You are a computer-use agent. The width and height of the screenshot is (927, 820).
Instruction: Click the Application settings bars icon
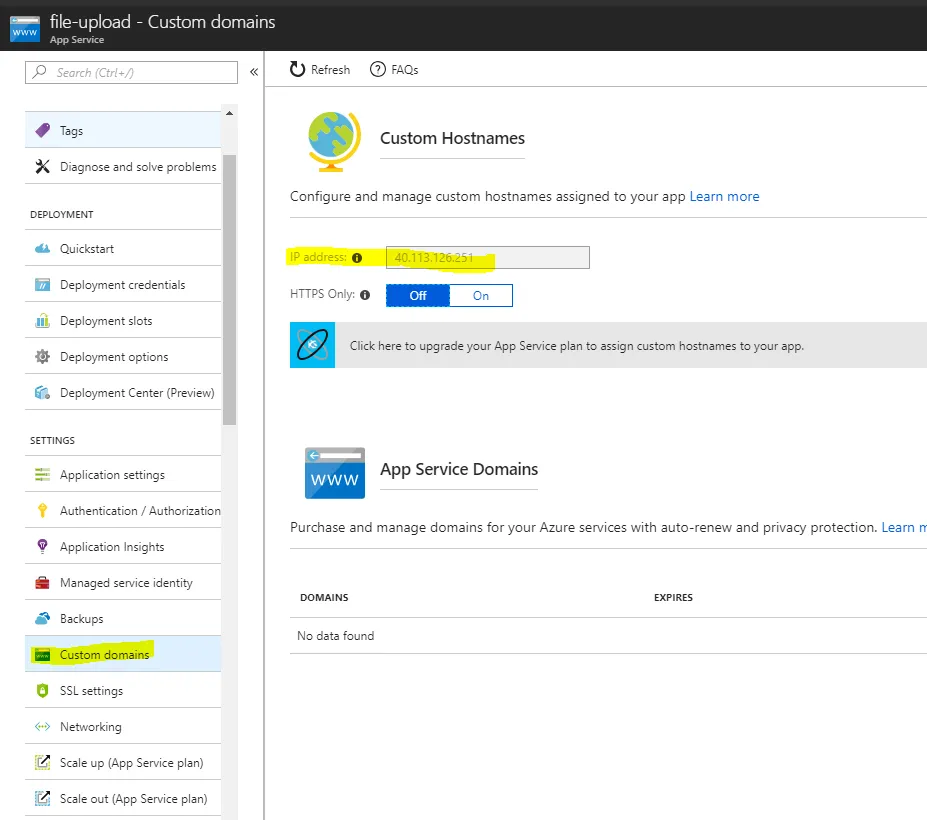(43, 475)
